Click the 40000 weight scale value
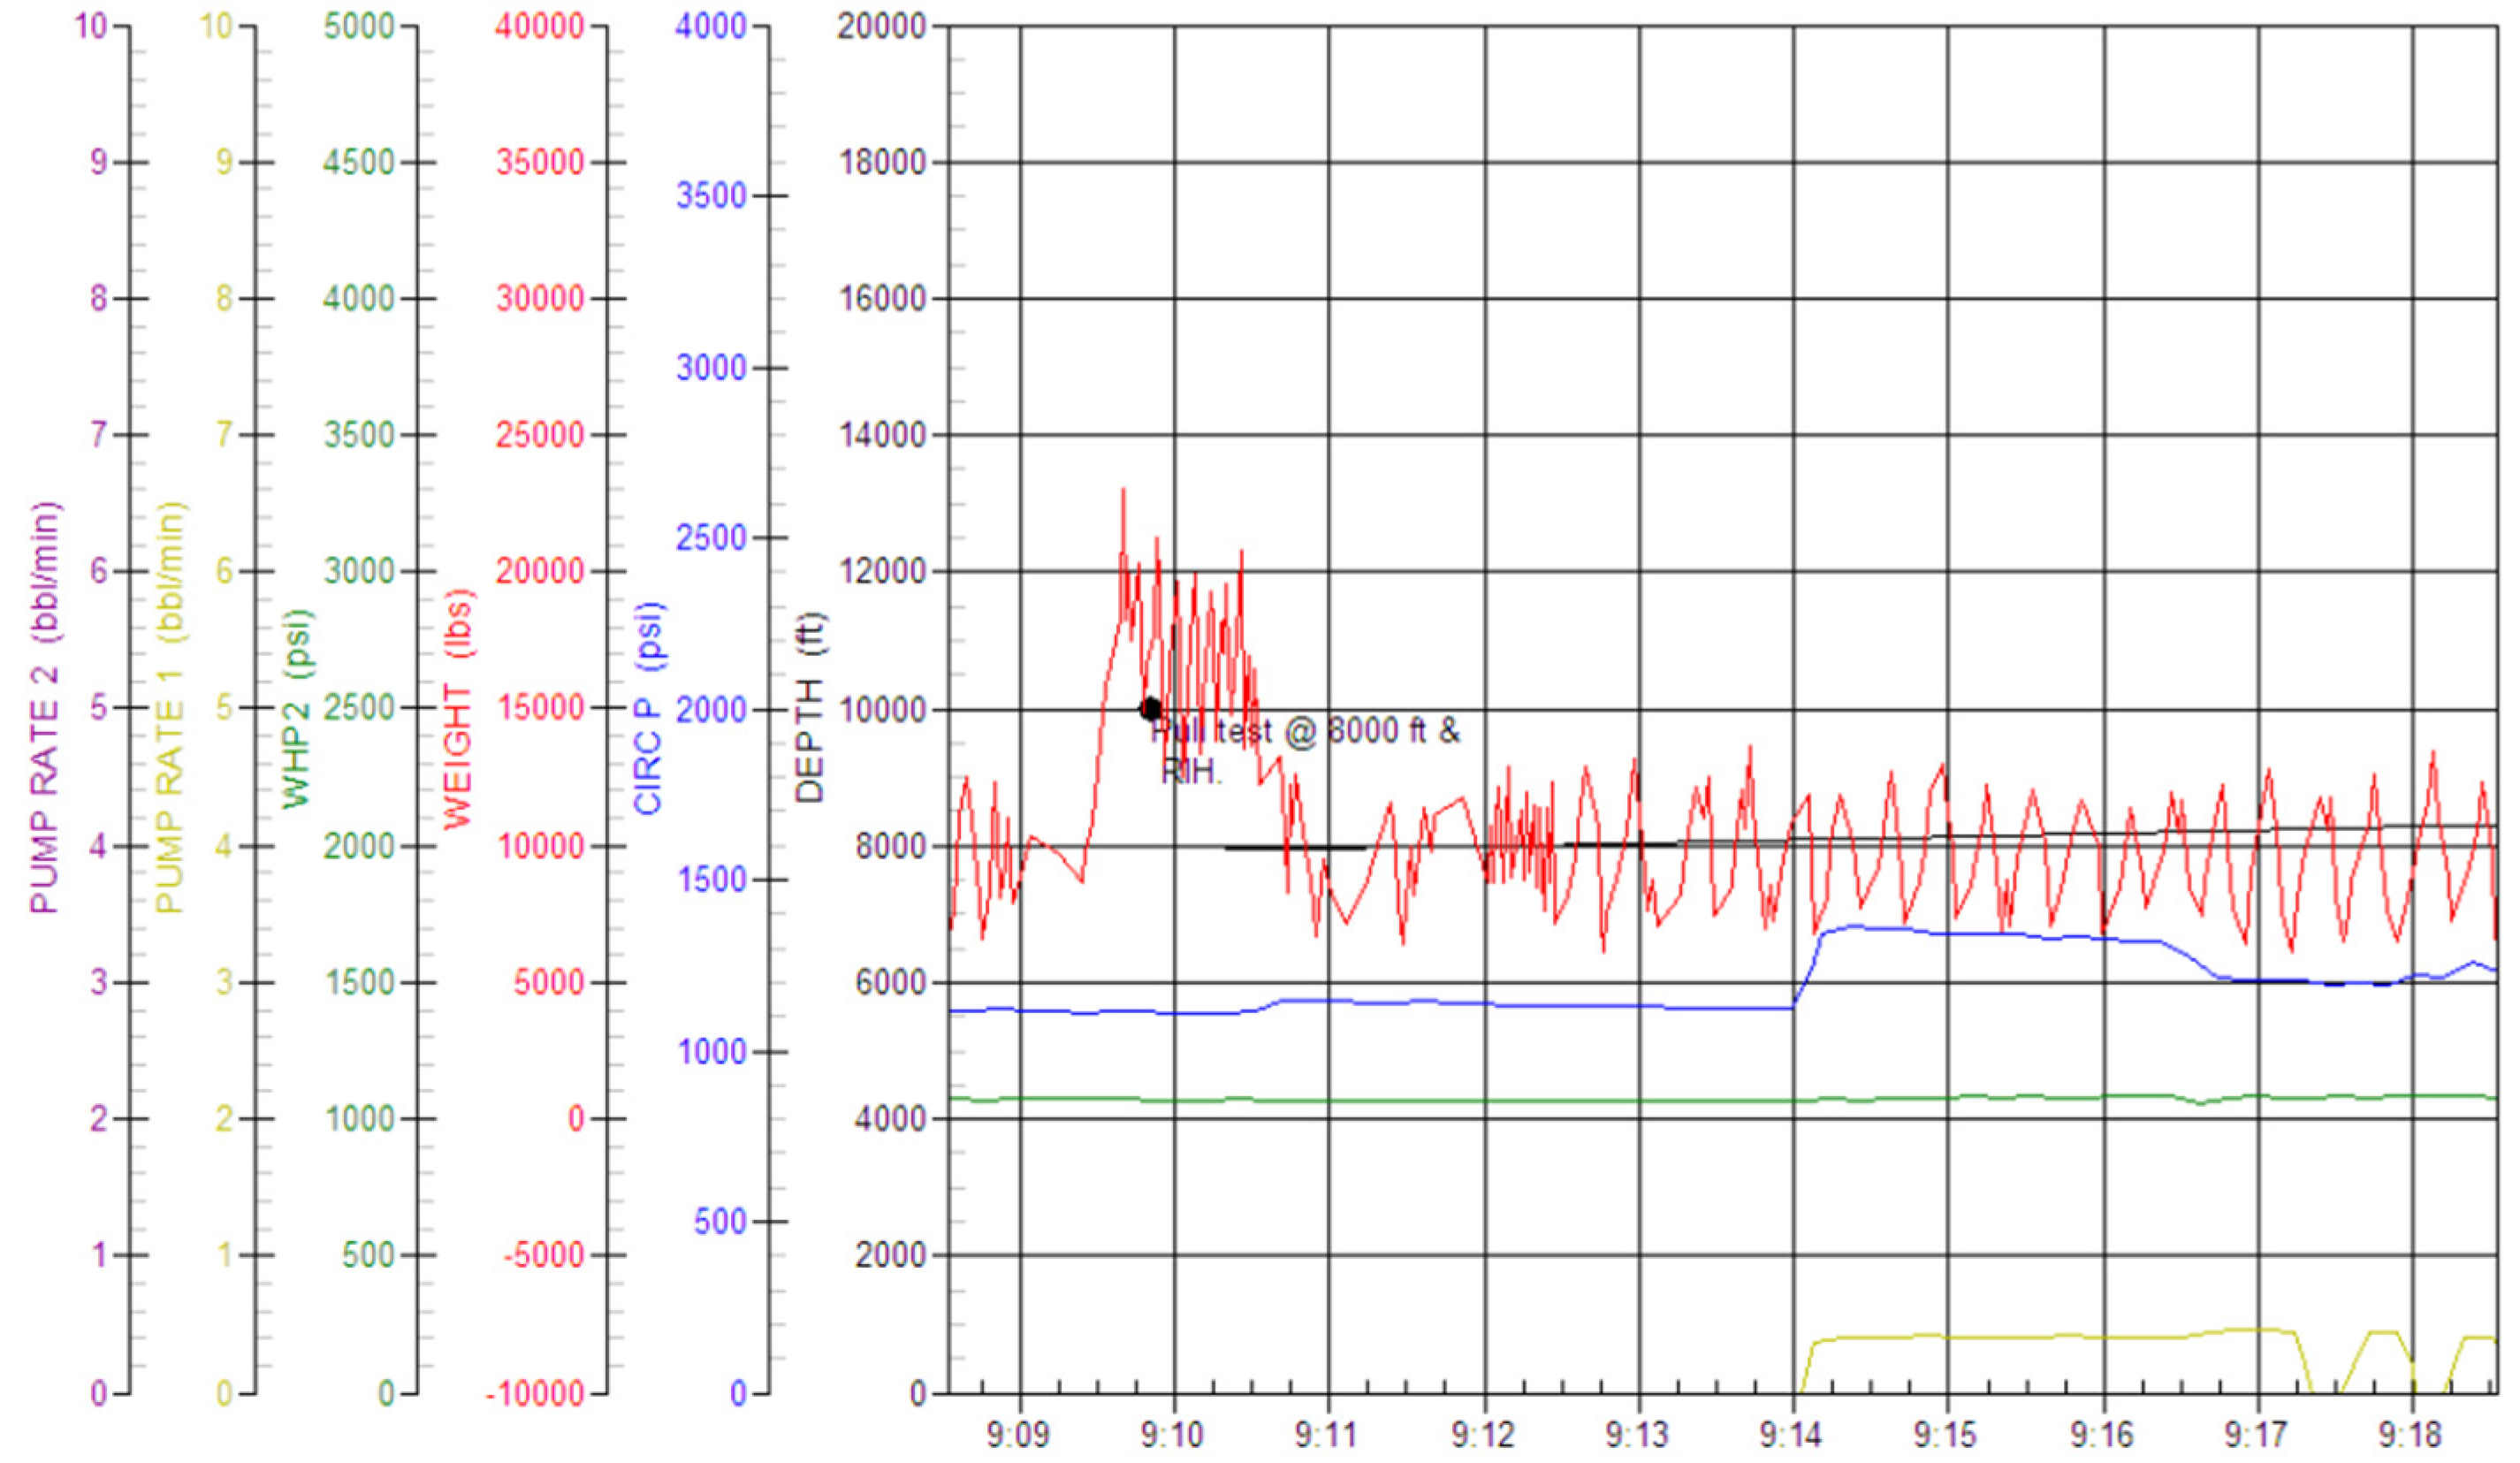The width and height of the screenshot is (2520, 1463). click(540, 26)
